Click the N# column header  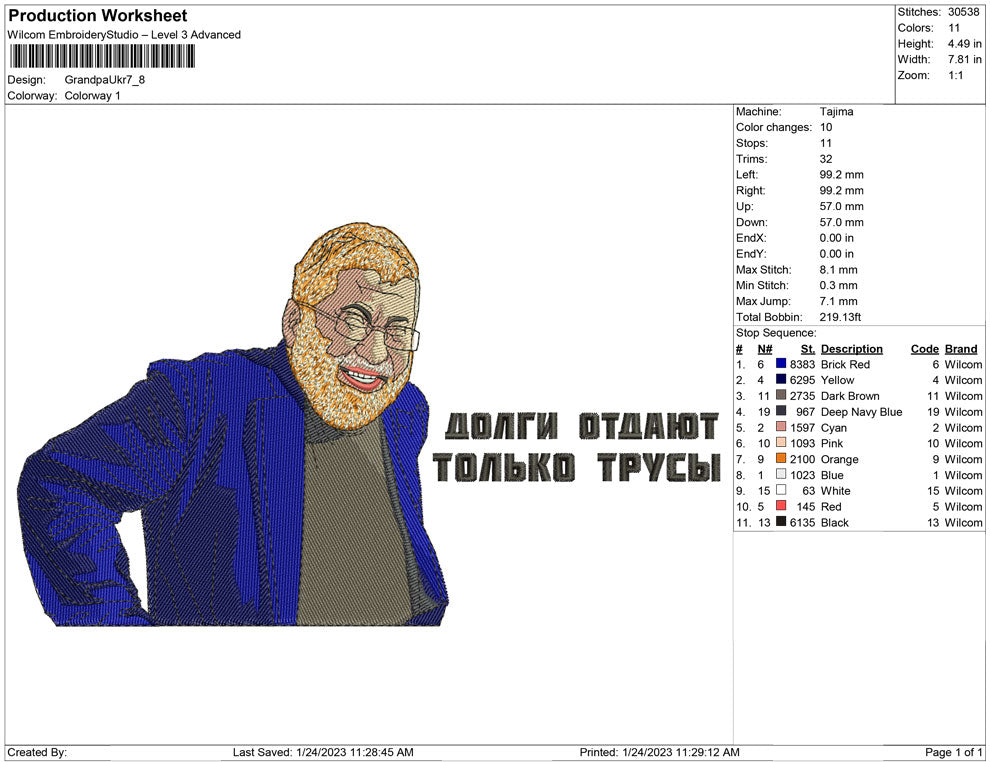tap(764, 349)
